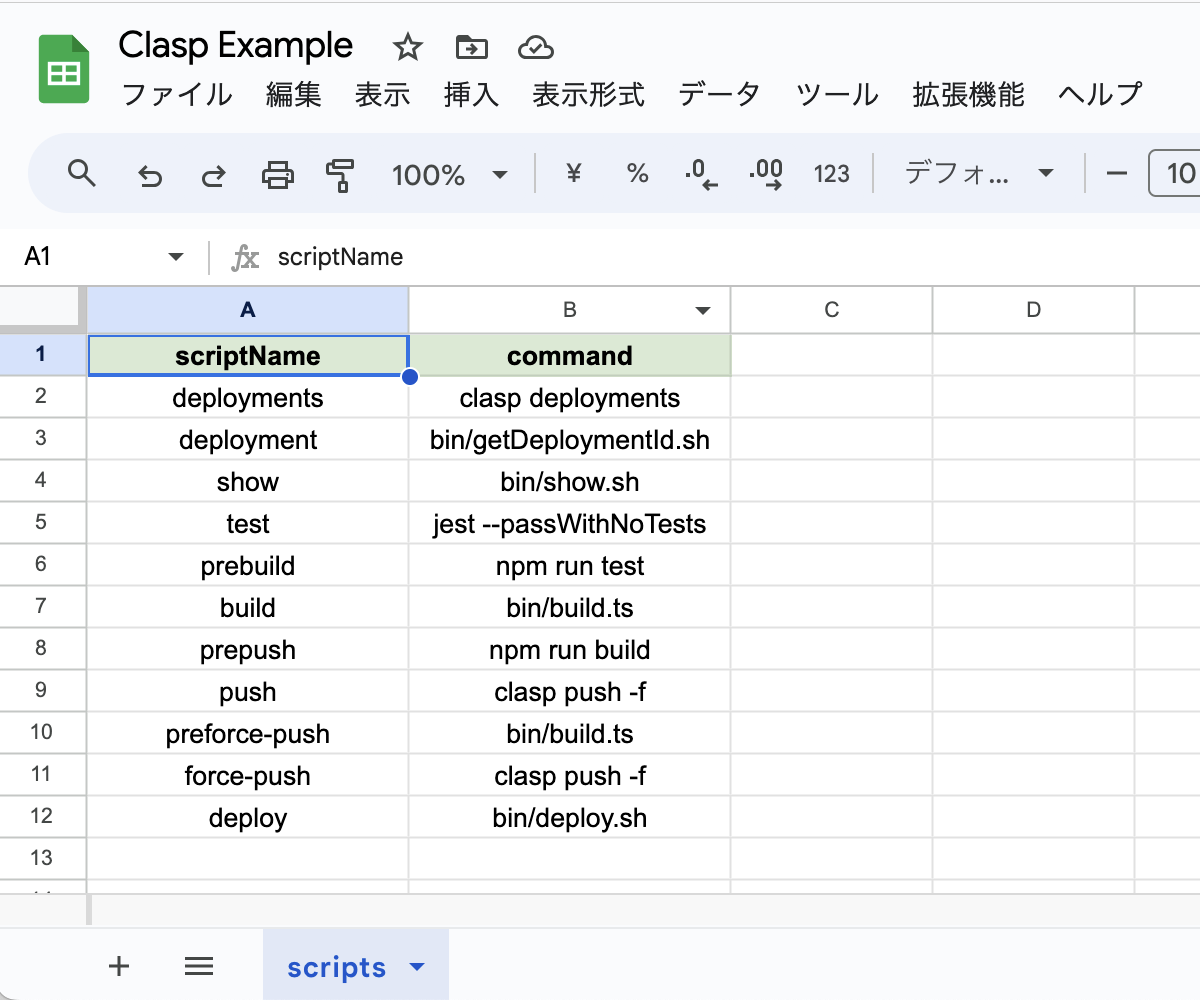Click the search menus magnifier icon
This screenshot has width=1200, height=1000.
tap(82, 173)
